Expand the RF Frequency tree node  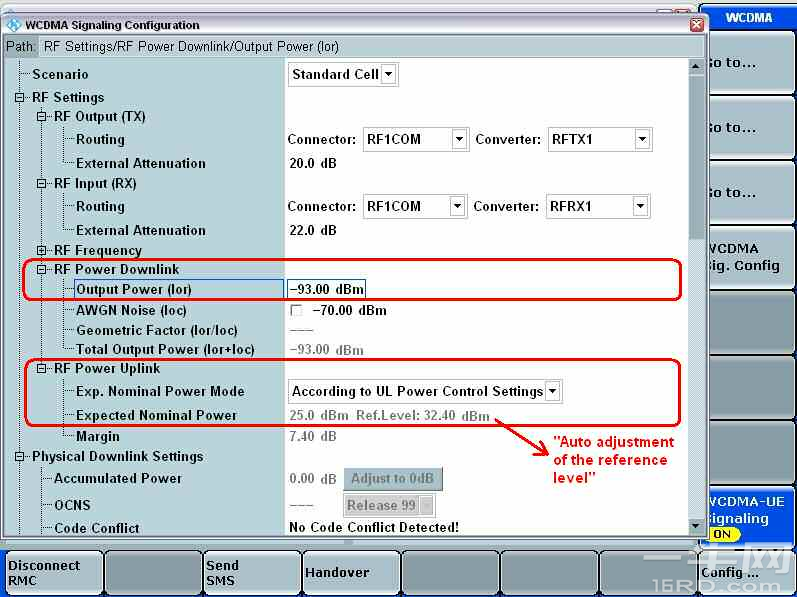click(x=42, y=251)
